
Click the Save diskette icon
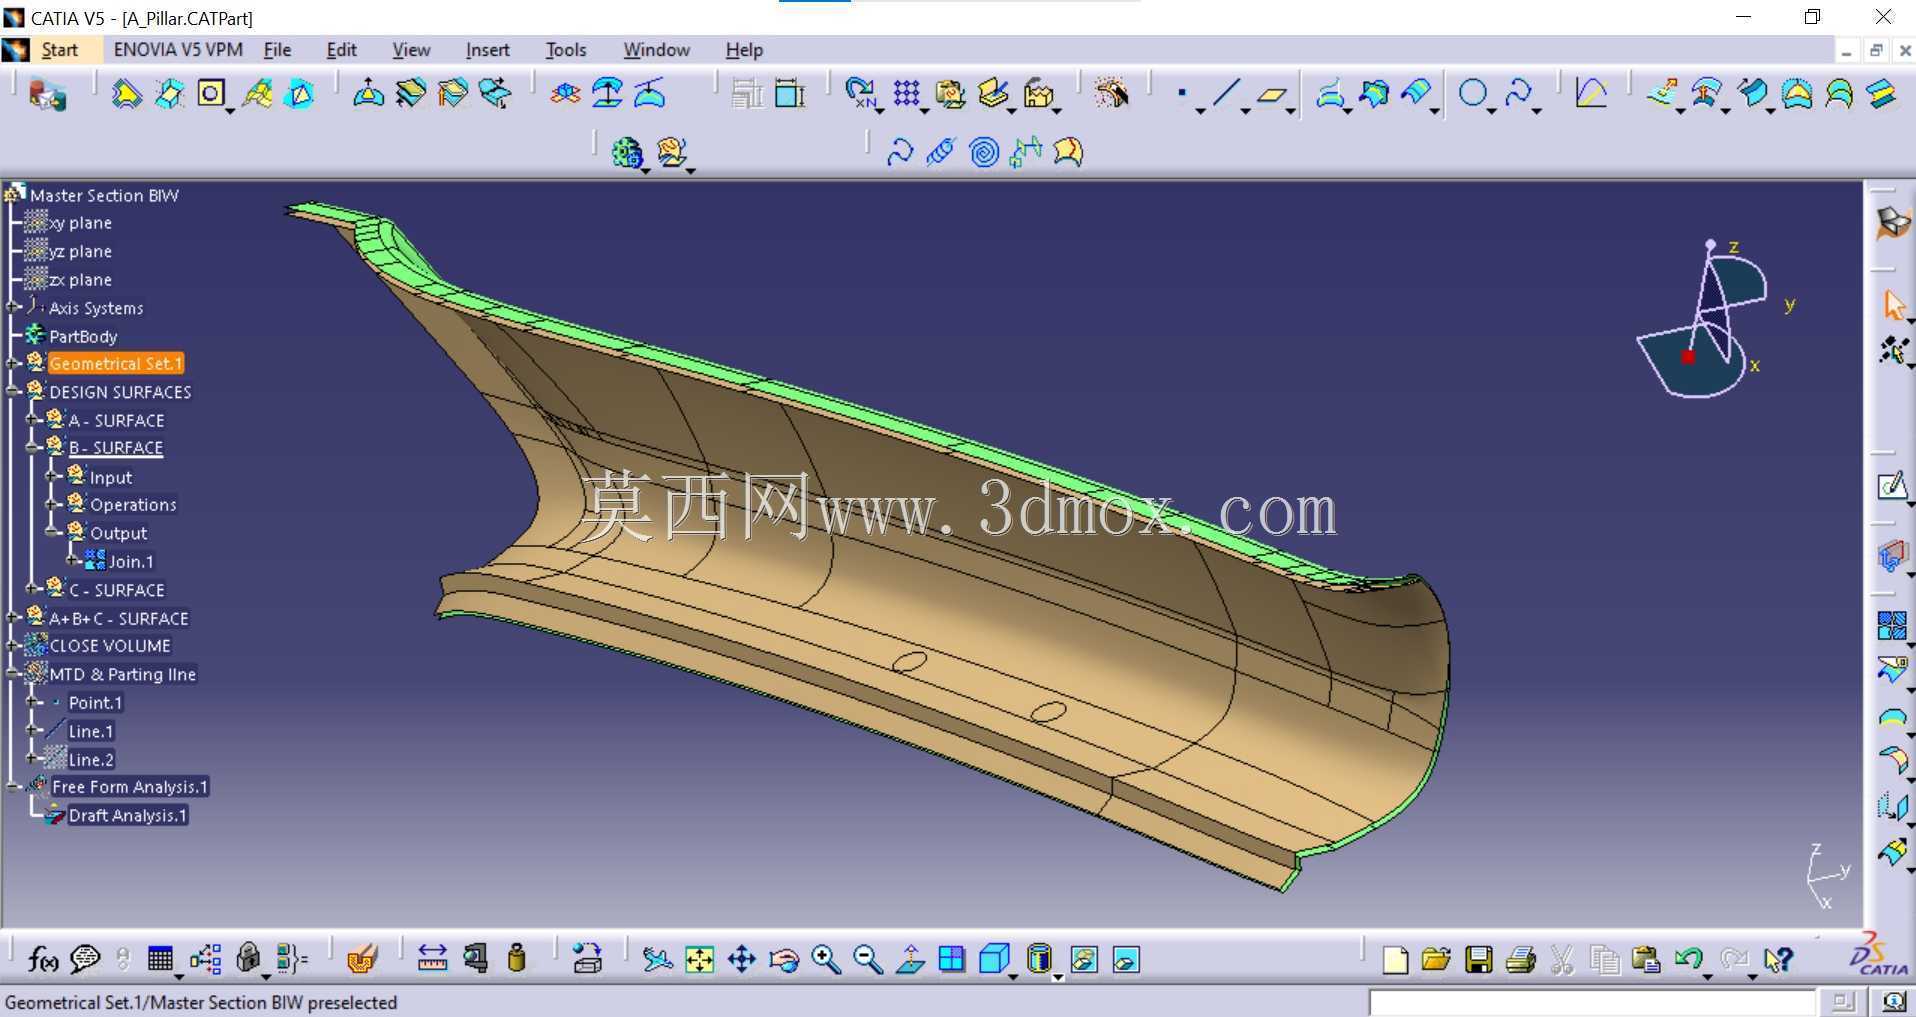point(1478,960)
